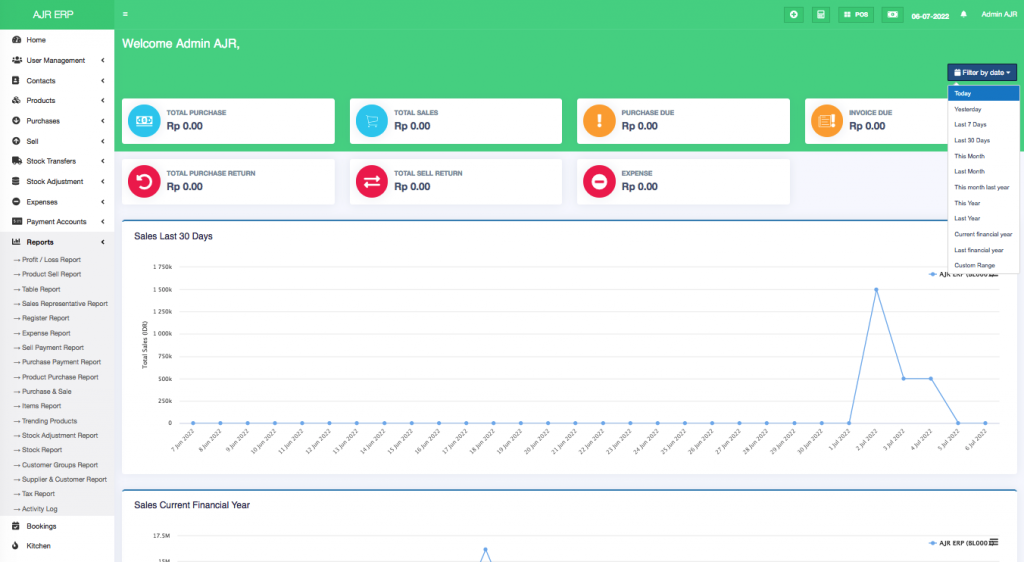Click the Total Sales cart icon
The image size is (1024, 562).
372,121
